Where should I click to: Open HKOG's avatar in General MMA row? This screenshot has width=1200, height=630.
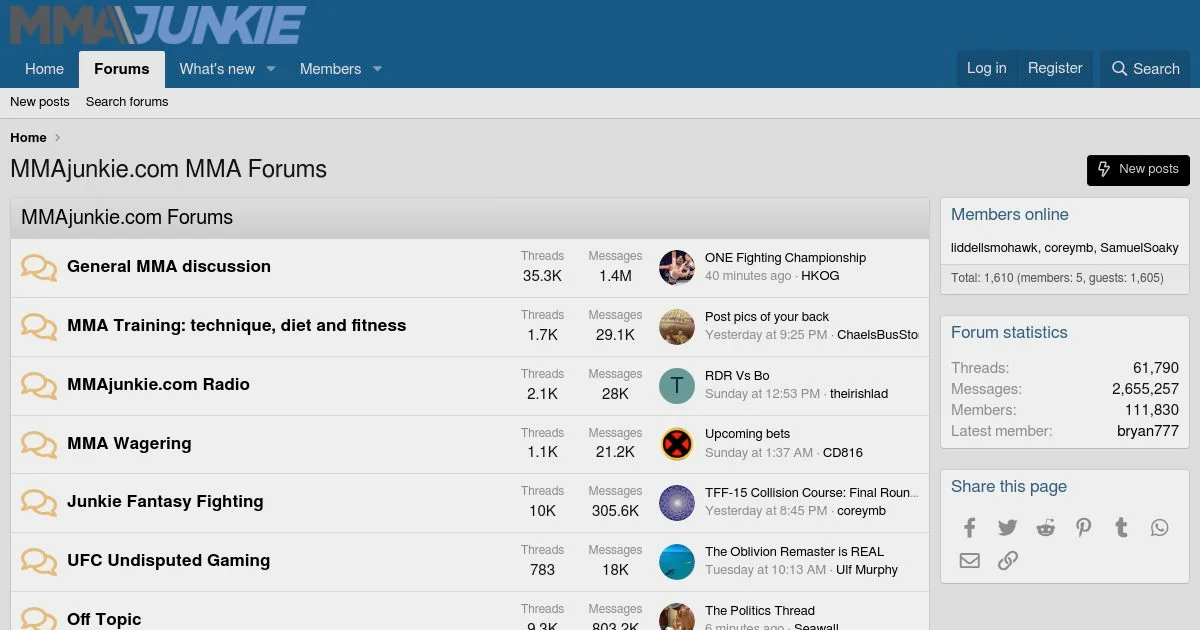tap(677, 268)
